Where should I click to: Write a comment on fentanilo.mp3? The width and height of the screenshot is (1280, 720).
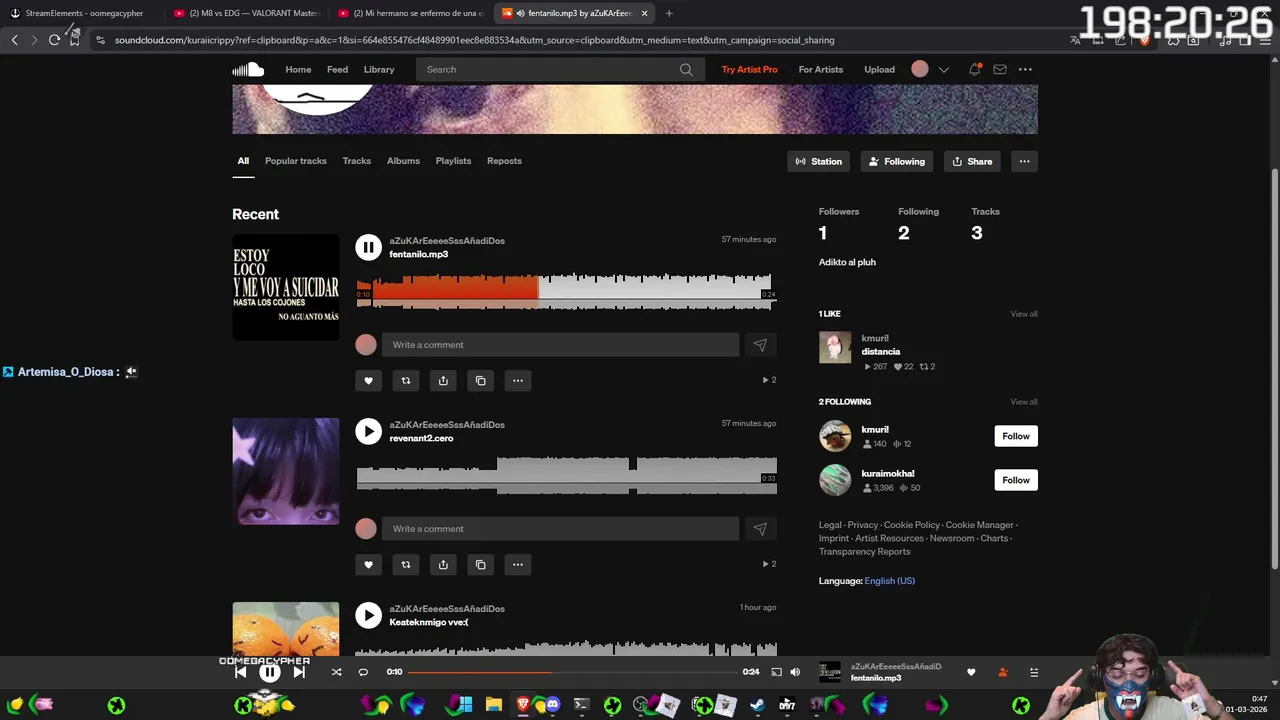click(560, 345)
